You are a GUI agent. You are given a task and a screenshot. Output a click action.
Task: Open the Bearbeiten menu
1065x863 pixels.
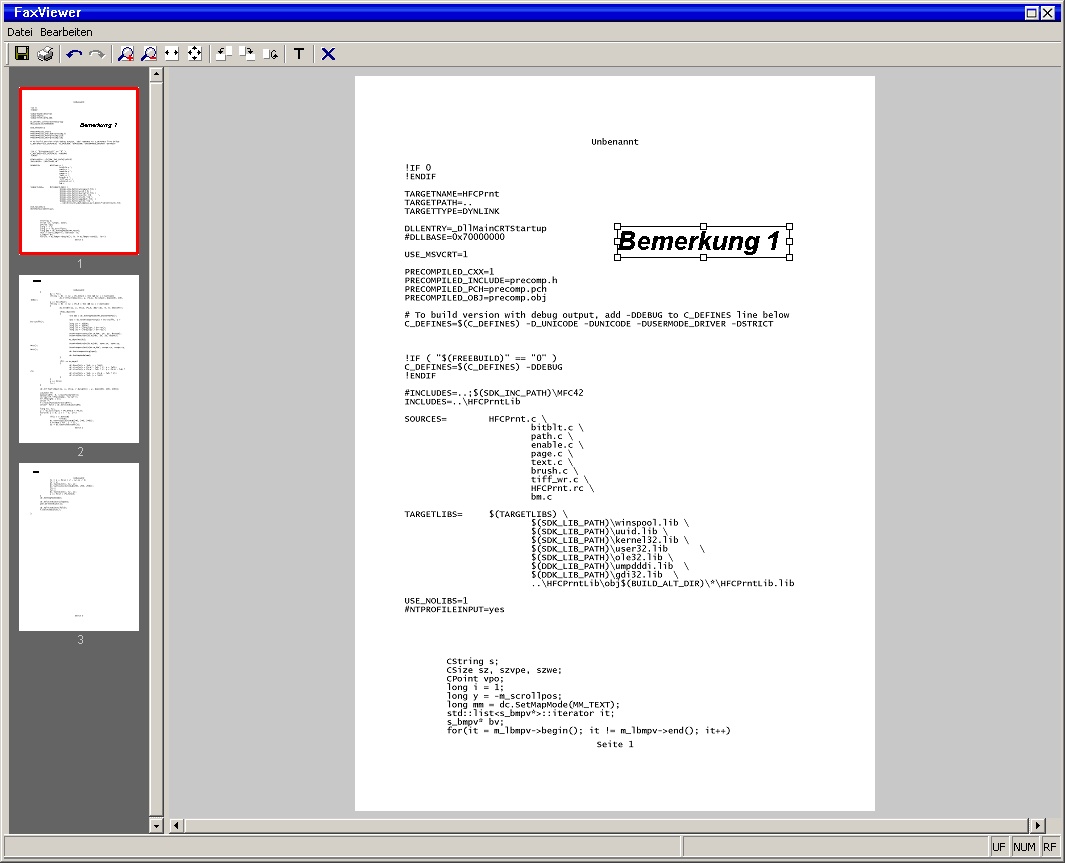pyautogui.click(x=66, y=32)
